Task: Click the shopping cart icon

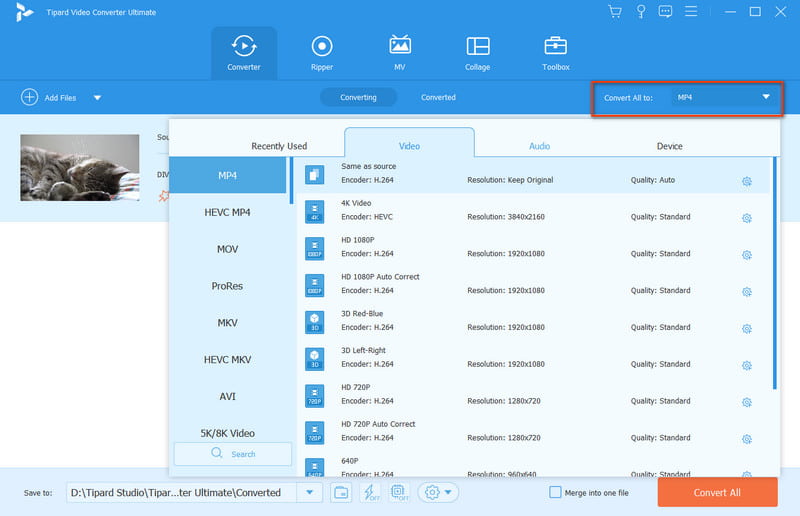Action: tap(615, 12)
